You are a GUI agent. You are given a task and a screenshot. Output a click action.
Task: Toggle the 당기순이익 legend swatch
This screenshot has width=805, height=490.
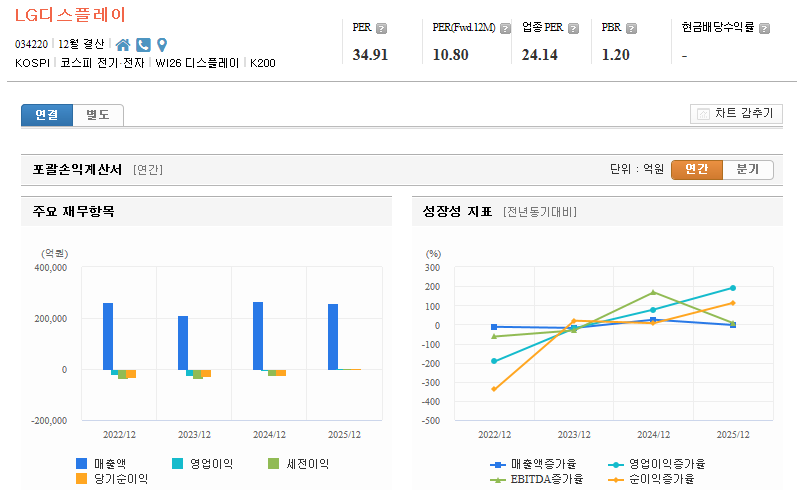click(x=81, y=479)
